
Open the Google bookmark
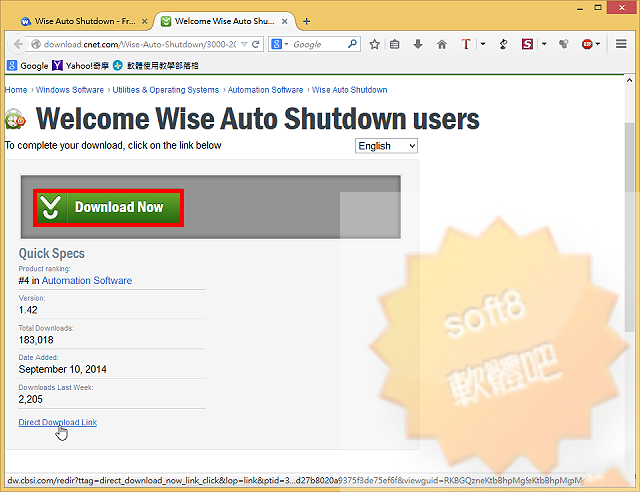[x=28, y=65]
